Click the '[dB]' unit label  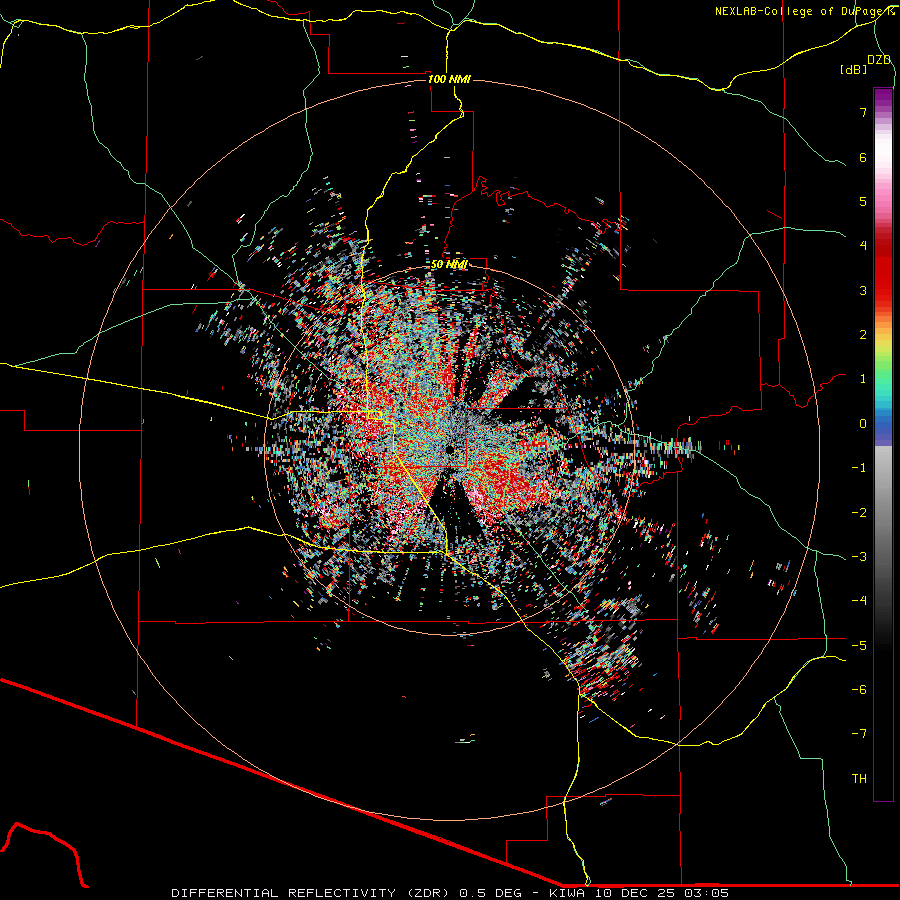[853, 69]
